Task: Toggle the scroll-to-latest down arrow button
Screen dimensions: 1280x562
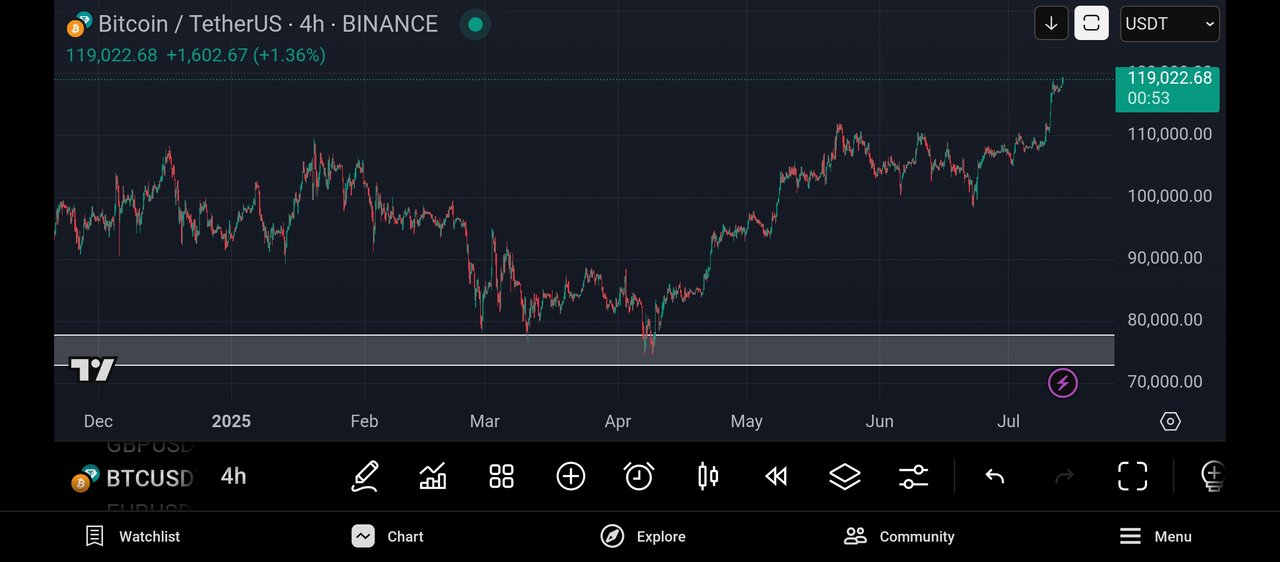Action: click(x=1051, y=23)
